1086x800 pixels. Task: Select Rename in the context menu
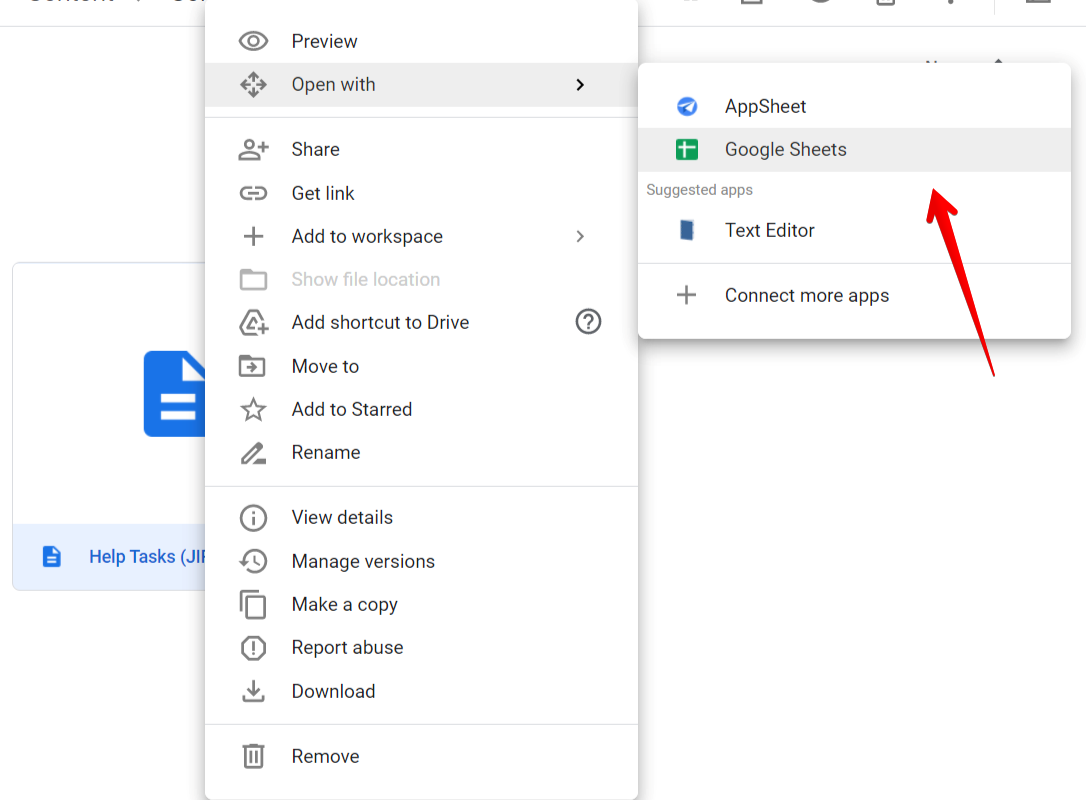[325, 452]
